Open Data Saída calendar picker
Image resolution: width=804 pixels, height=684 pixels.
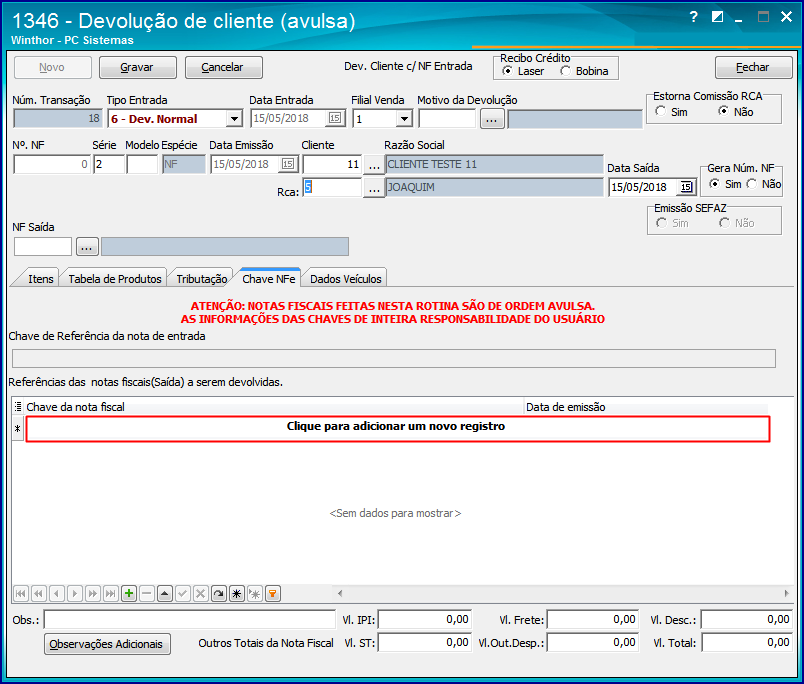[x=686, y=187]
